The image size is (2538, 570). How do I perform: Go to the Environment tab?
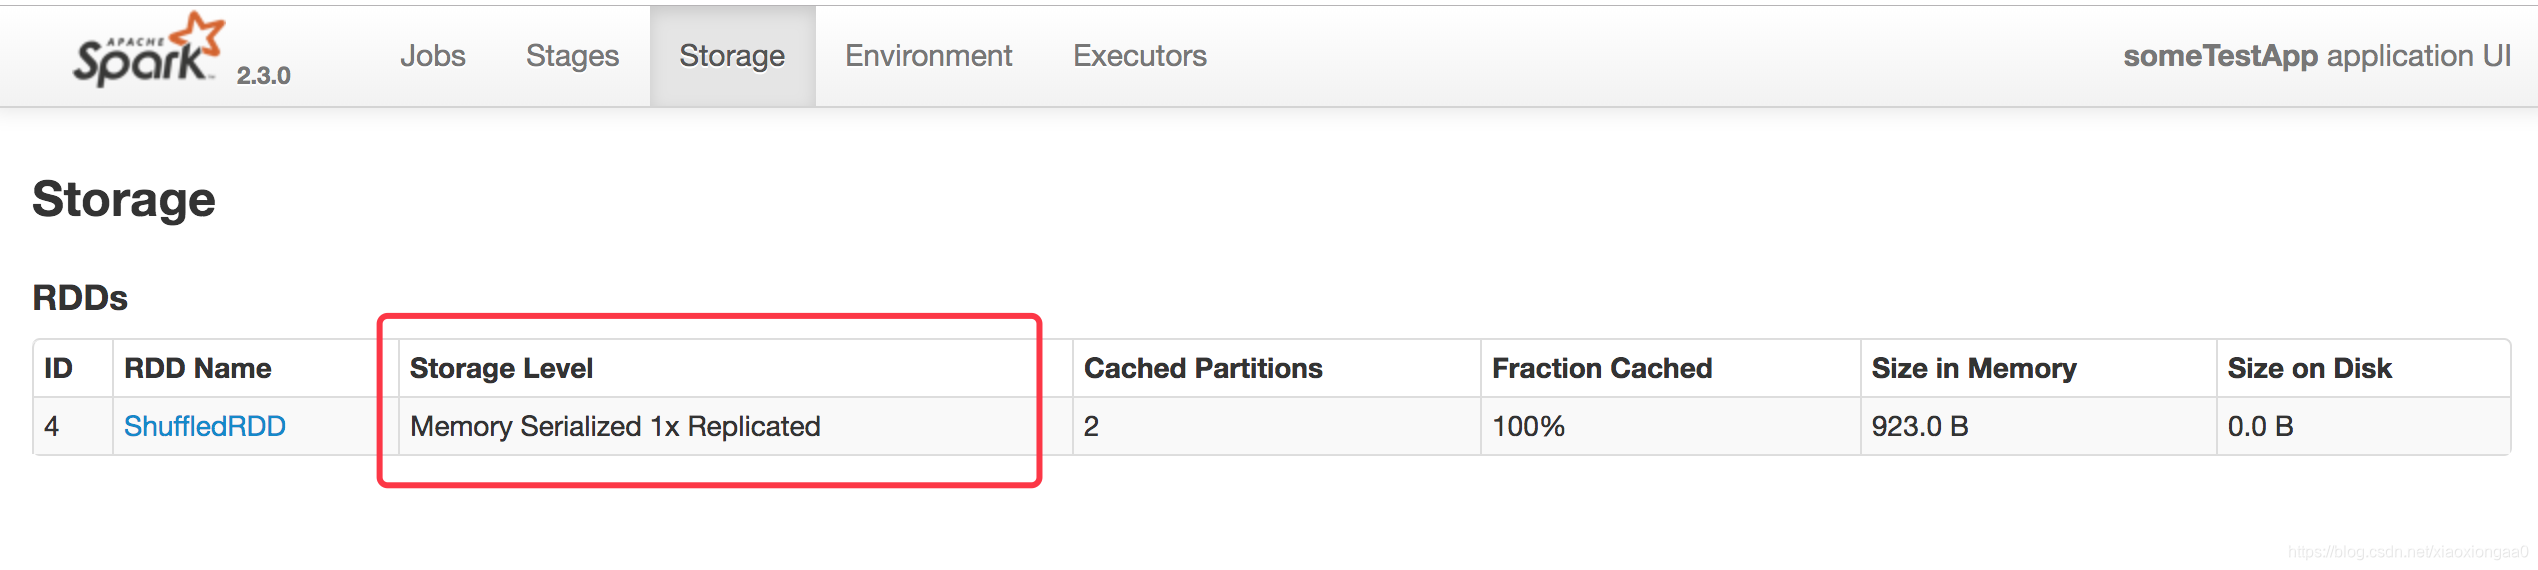928,56
